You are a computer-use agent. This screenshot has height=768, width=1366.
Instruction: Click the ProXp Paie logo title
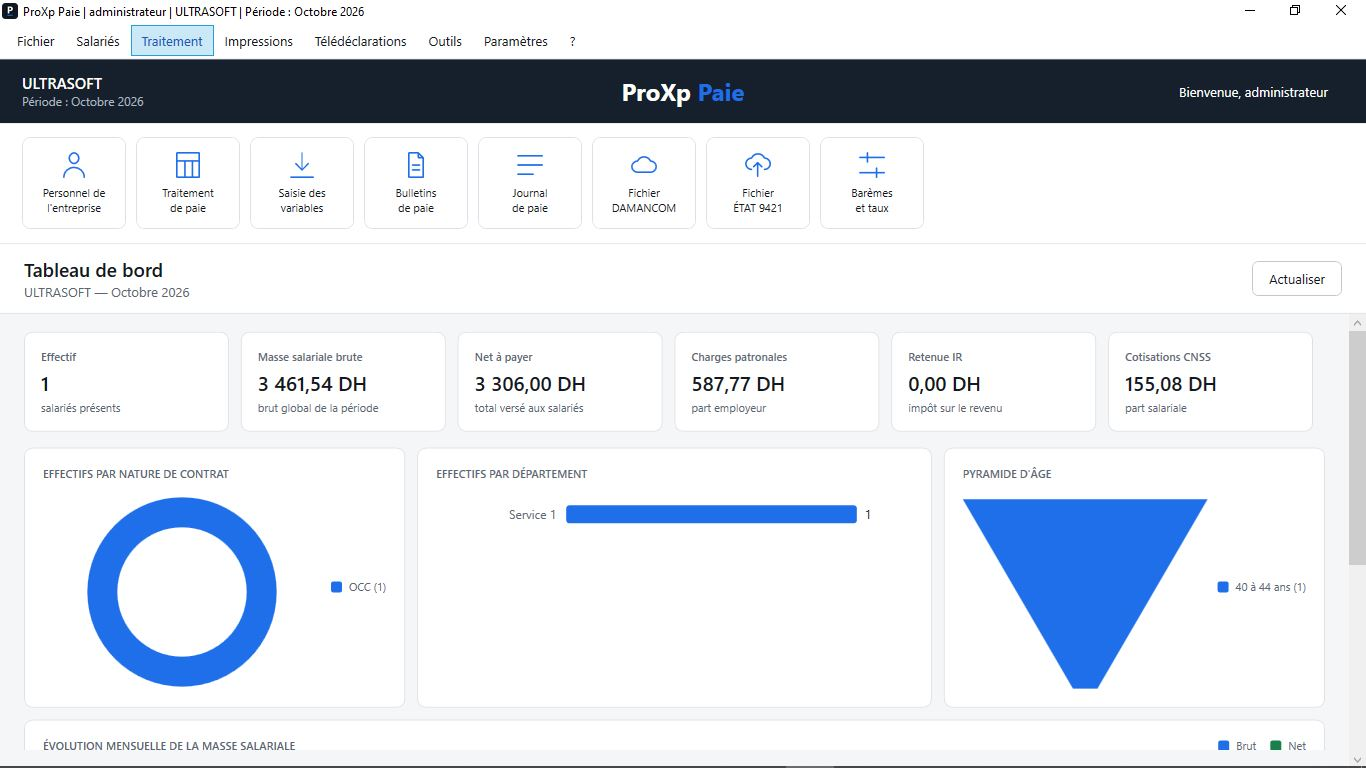click(683, 93)
